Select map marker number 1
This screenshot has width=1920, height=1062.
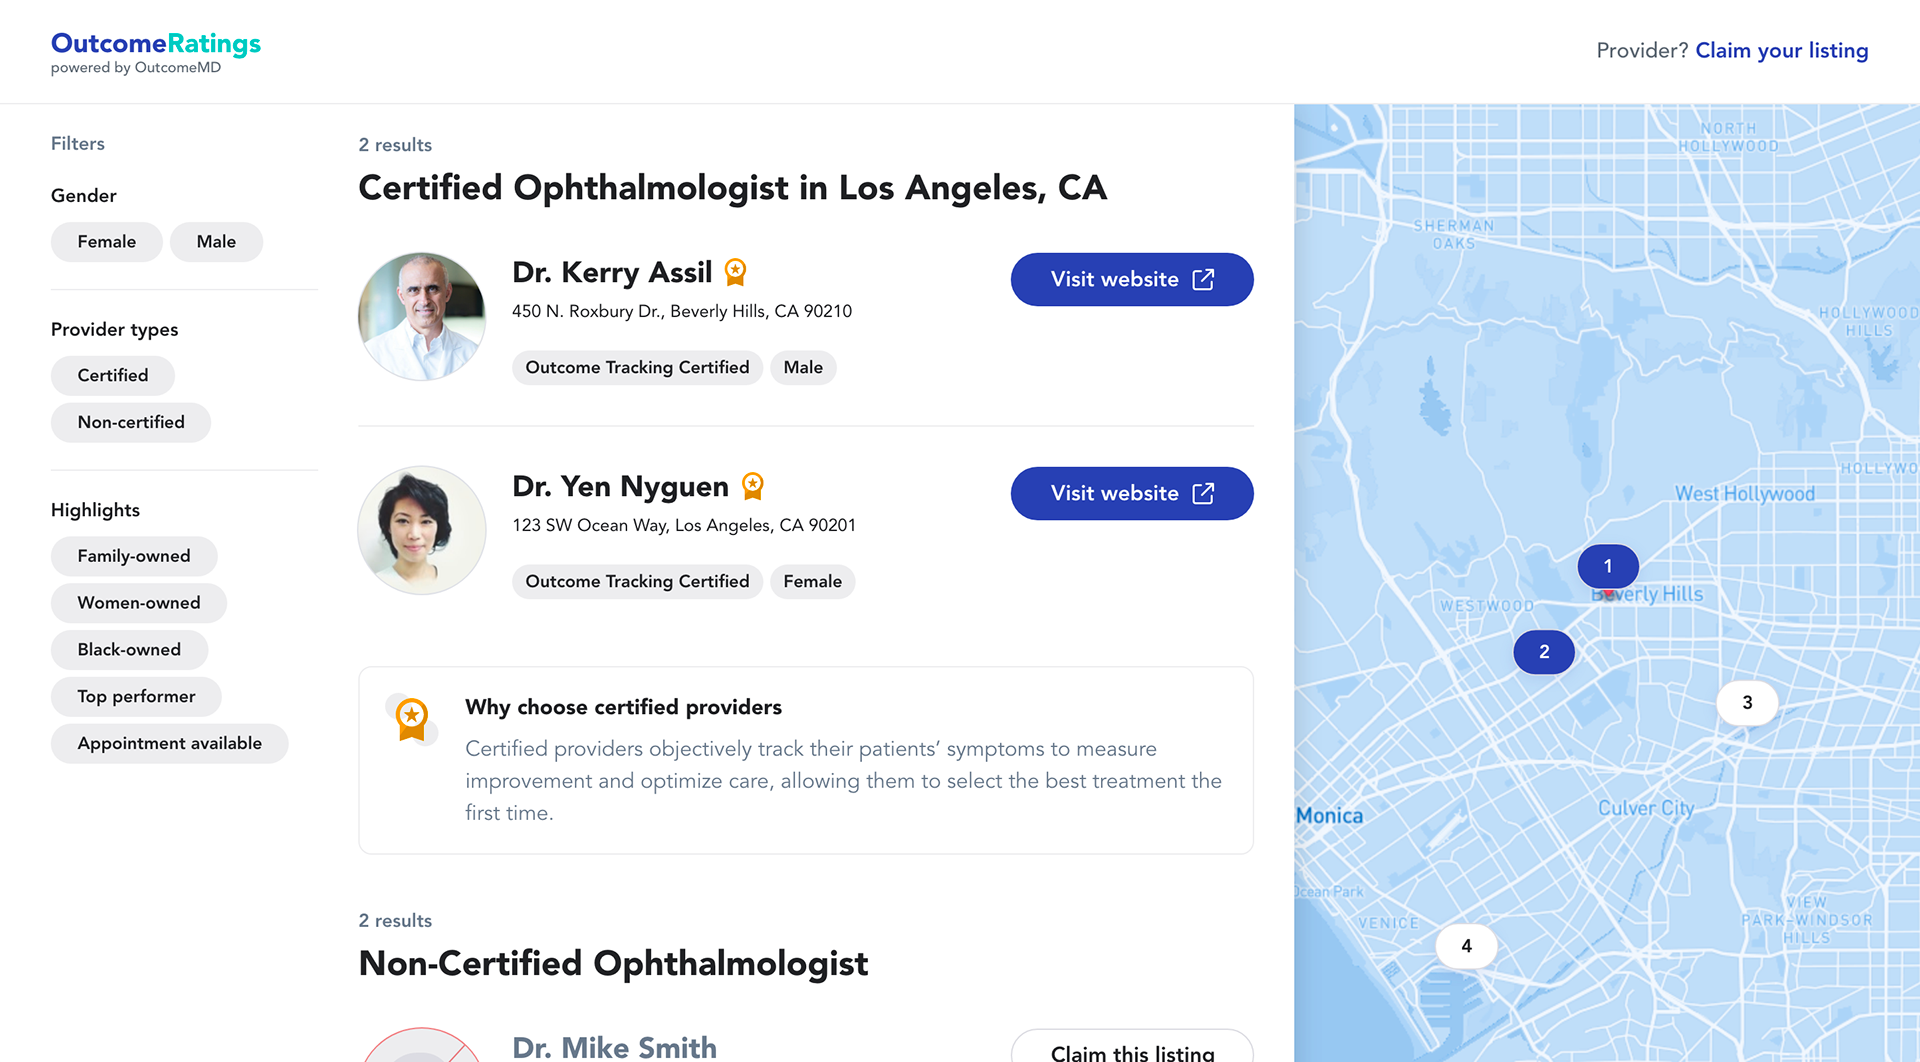1608,566
